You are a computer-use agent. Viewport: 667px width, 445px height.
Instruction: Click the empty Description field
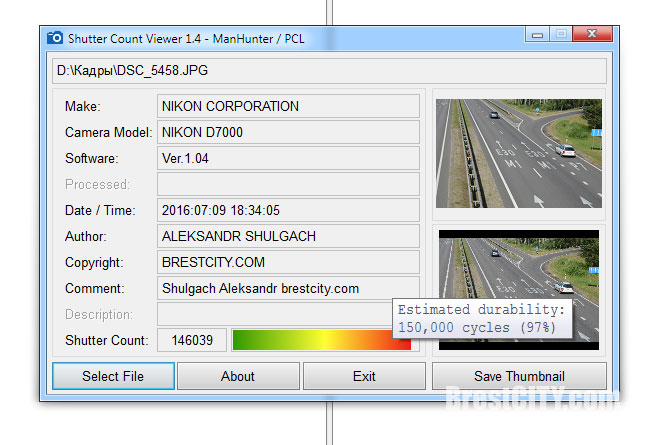(275, 314)
